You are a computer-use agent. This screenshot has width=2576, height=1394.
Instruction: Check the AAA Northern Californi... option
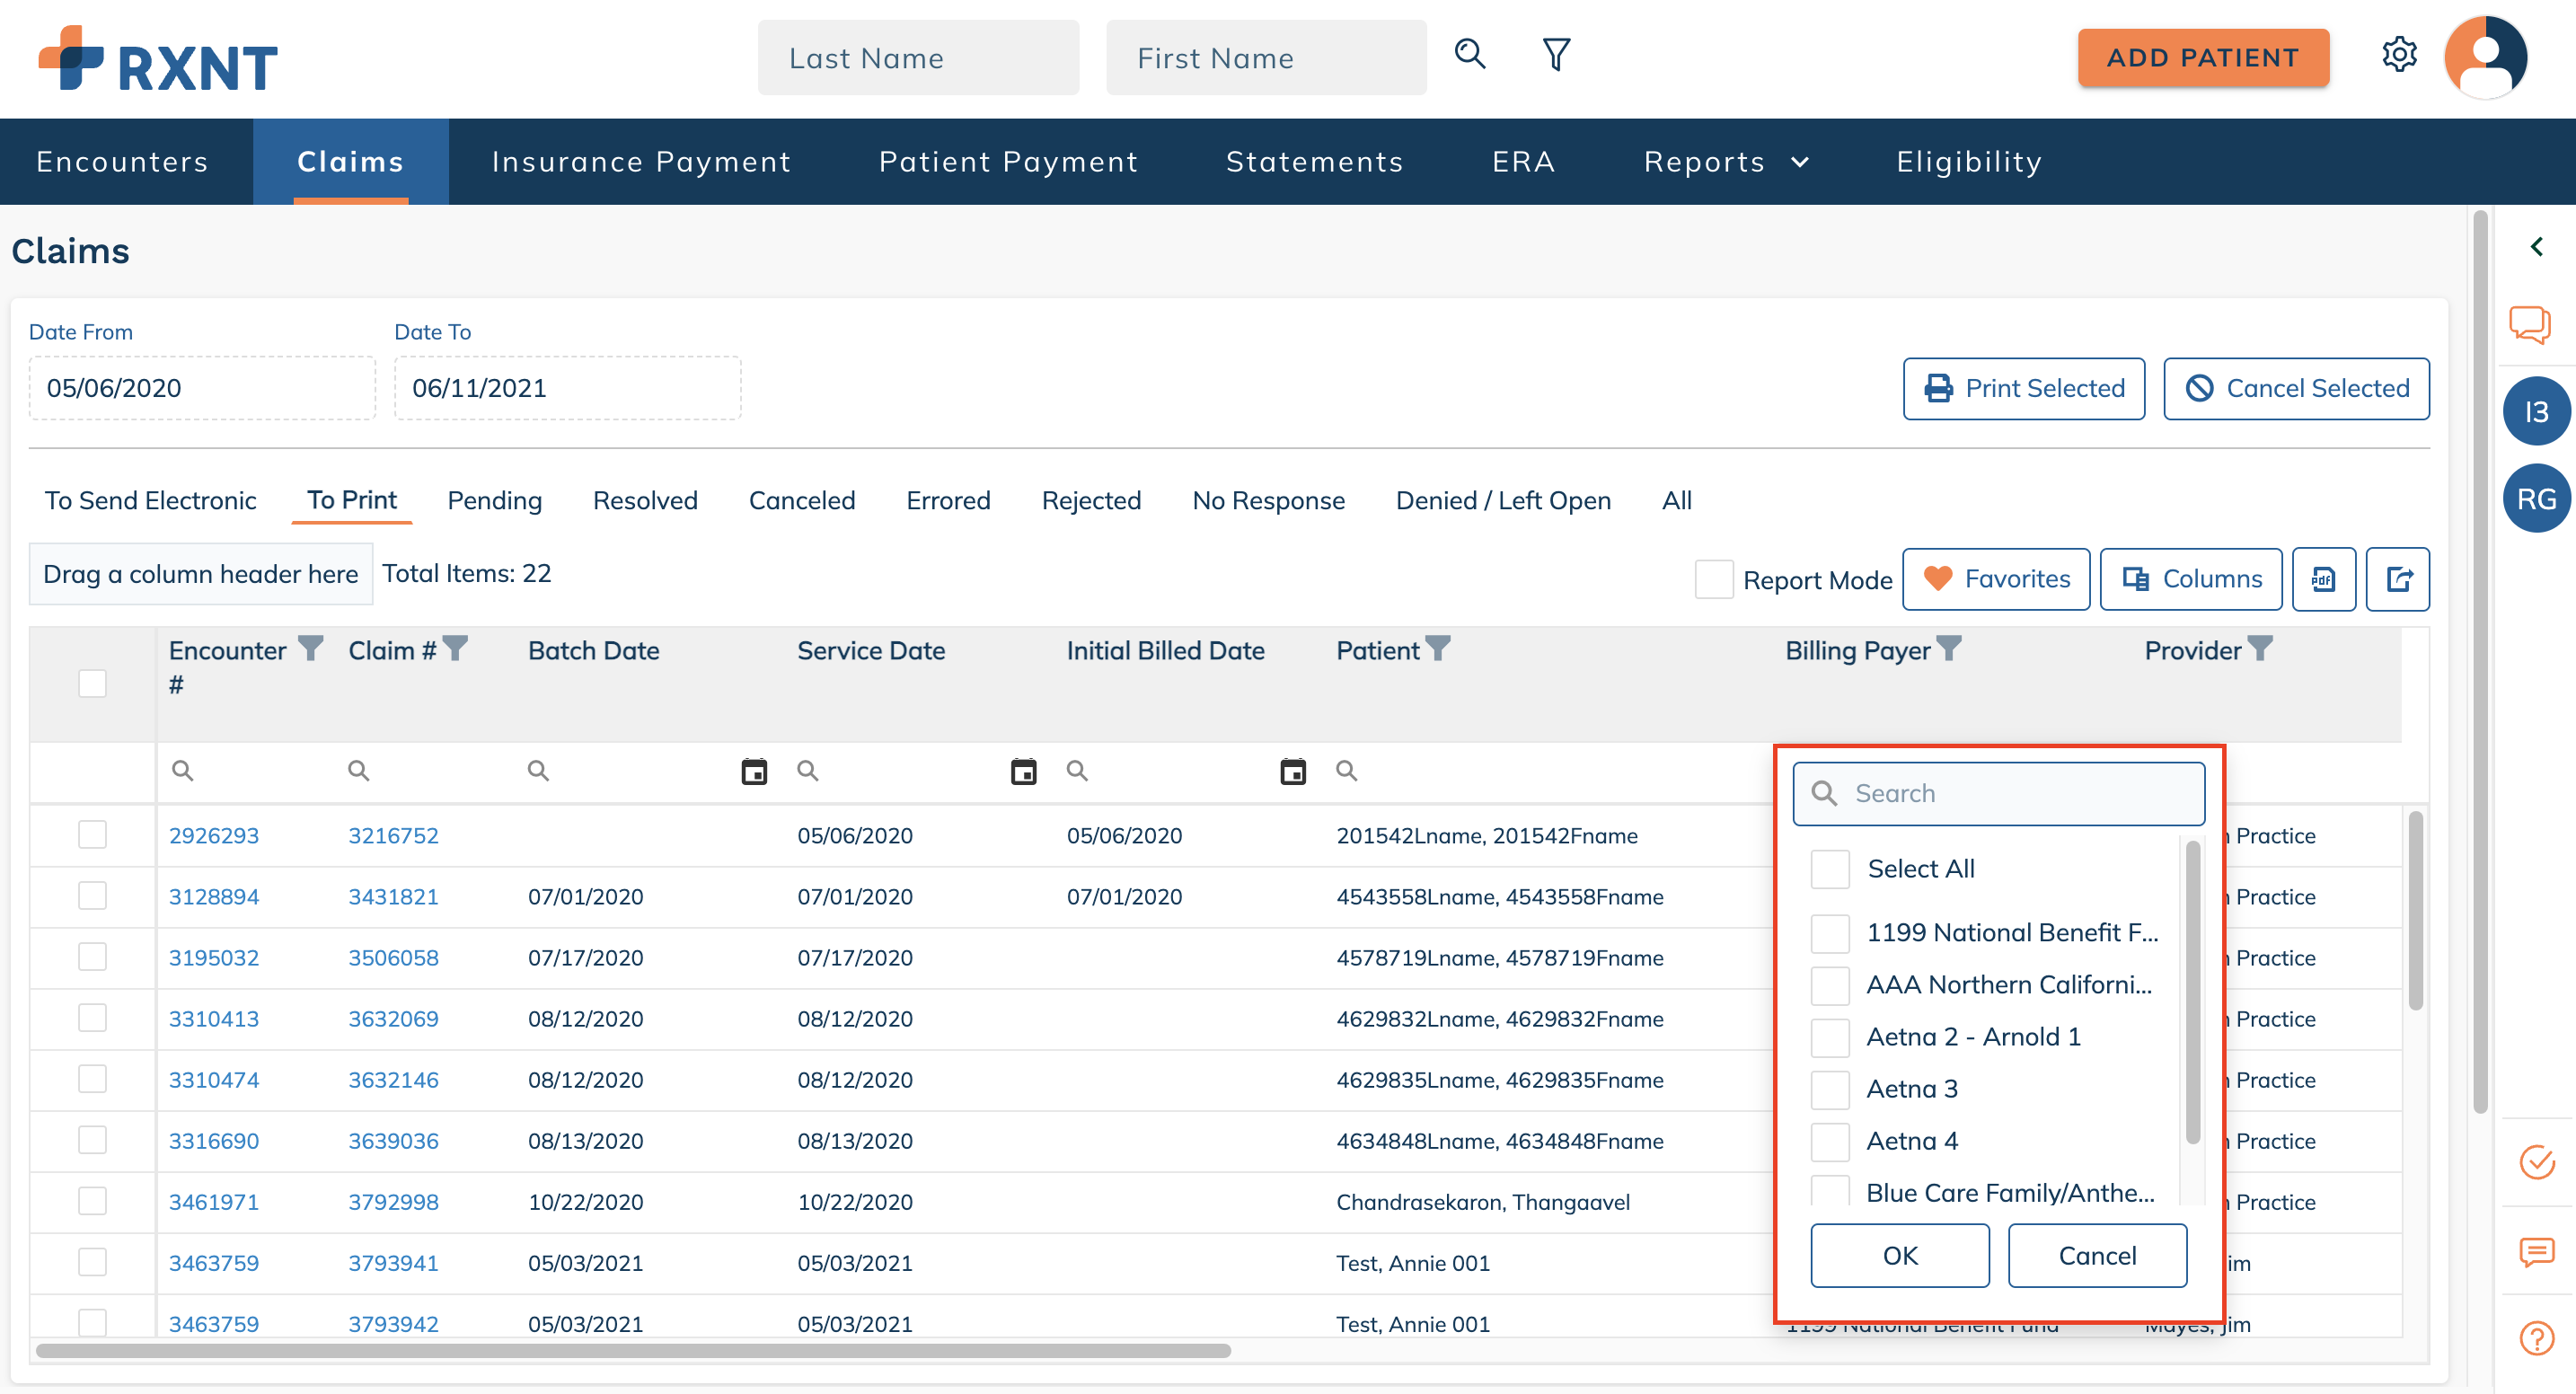point(1830,985)
